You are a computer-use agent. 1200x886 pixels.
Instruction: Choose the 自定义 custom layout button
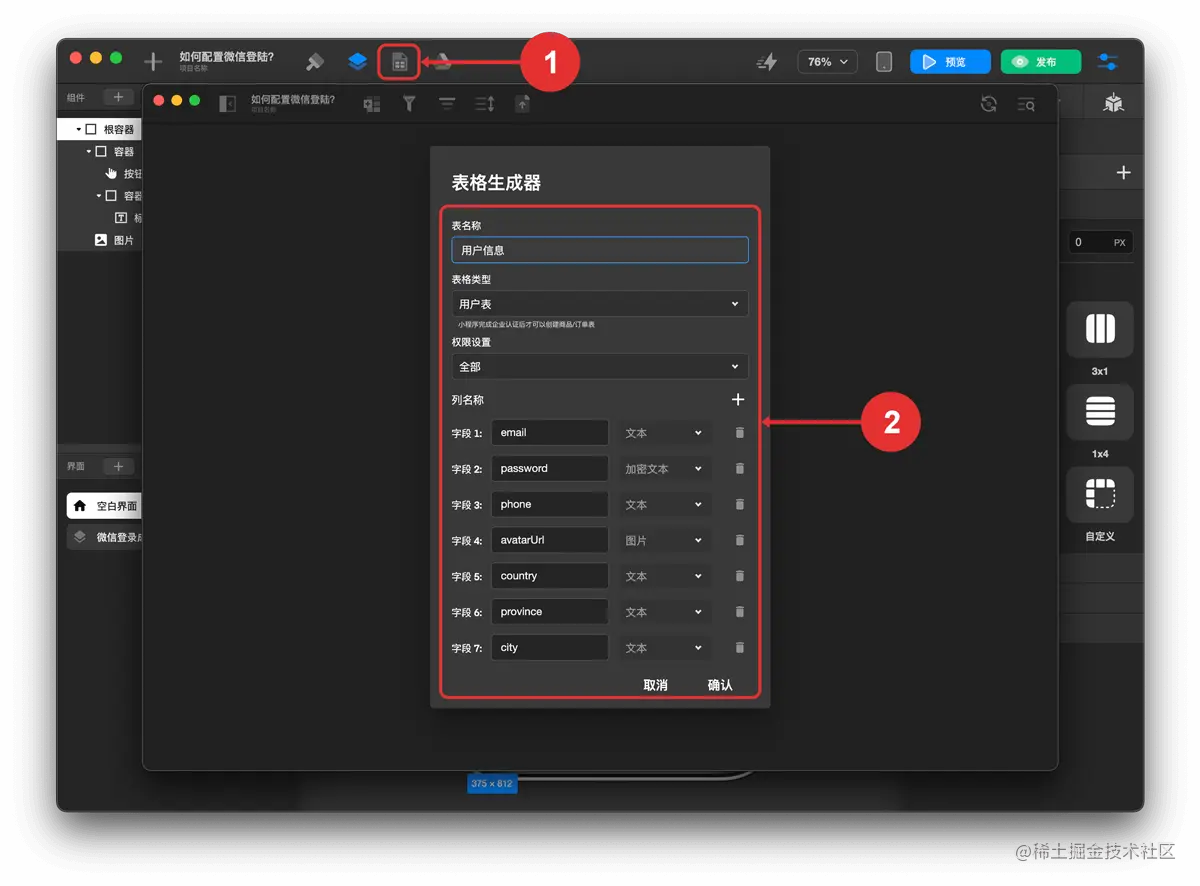pos(1100,495)
